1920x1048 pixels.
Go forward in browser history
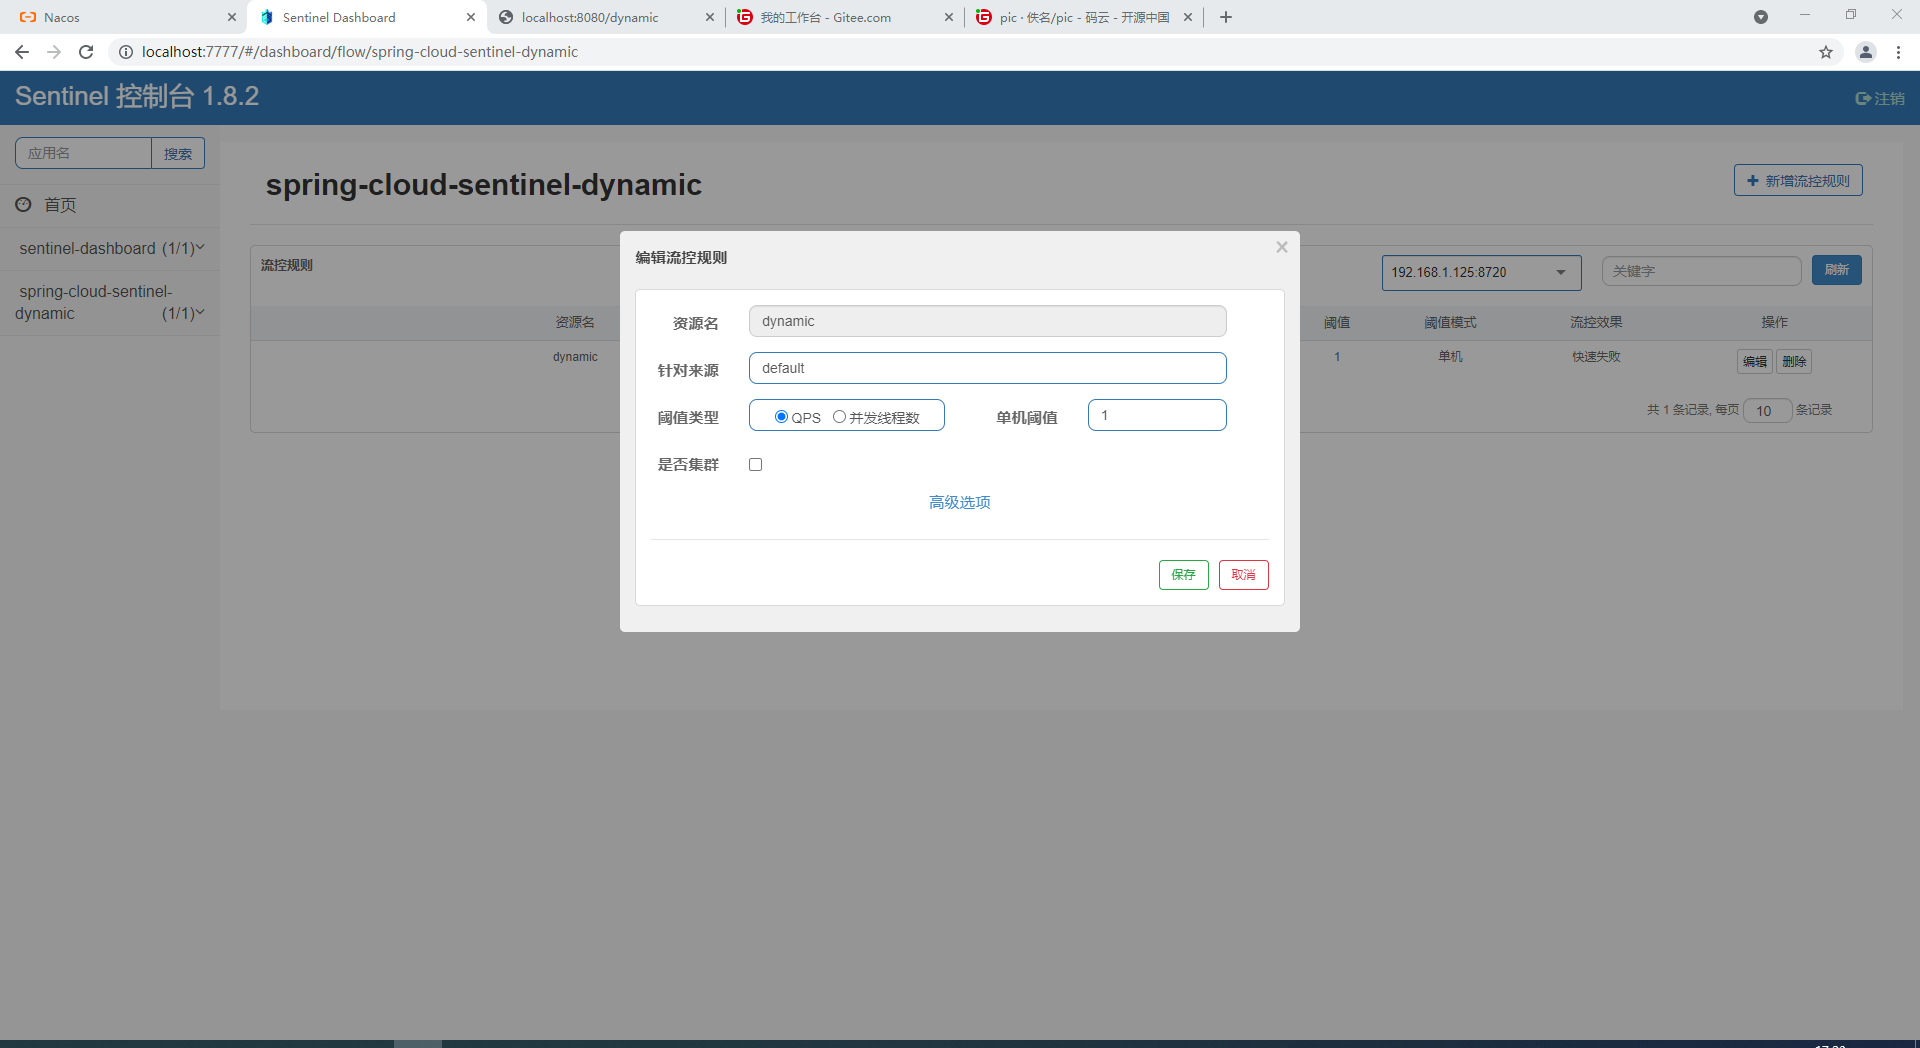(54, 52)
